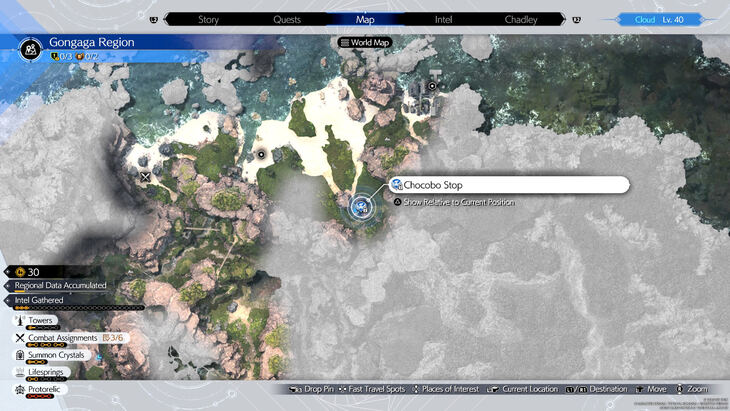730x411 pixels.
Task: Switch to the Intel tab
Action: click(x=443, y=19)
